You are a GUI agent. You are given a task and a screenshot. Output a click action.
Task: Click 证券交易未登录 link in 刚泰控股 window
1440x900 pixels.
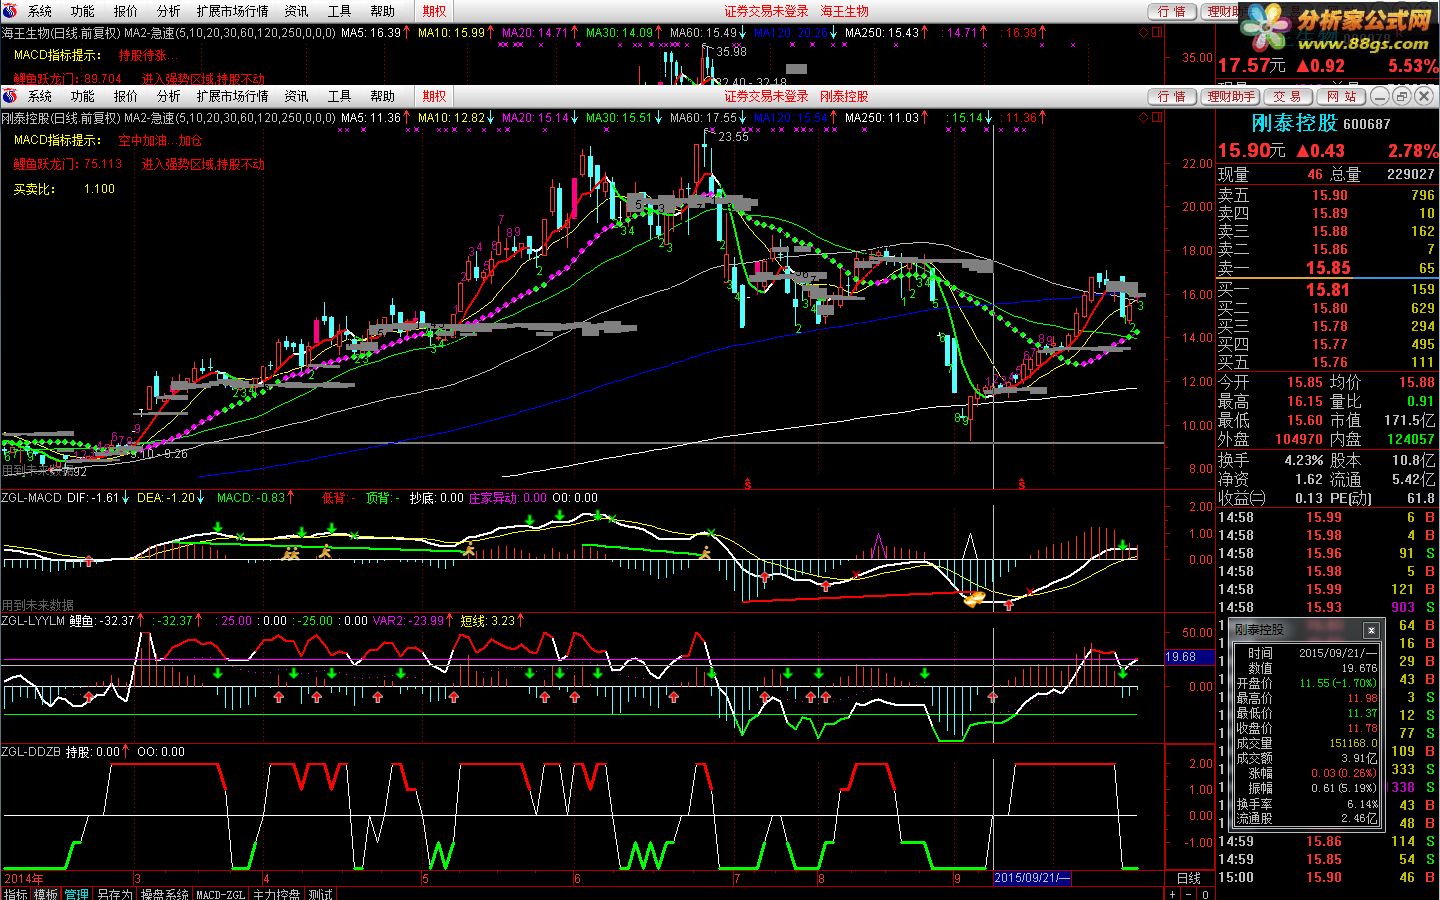[766, 96]
